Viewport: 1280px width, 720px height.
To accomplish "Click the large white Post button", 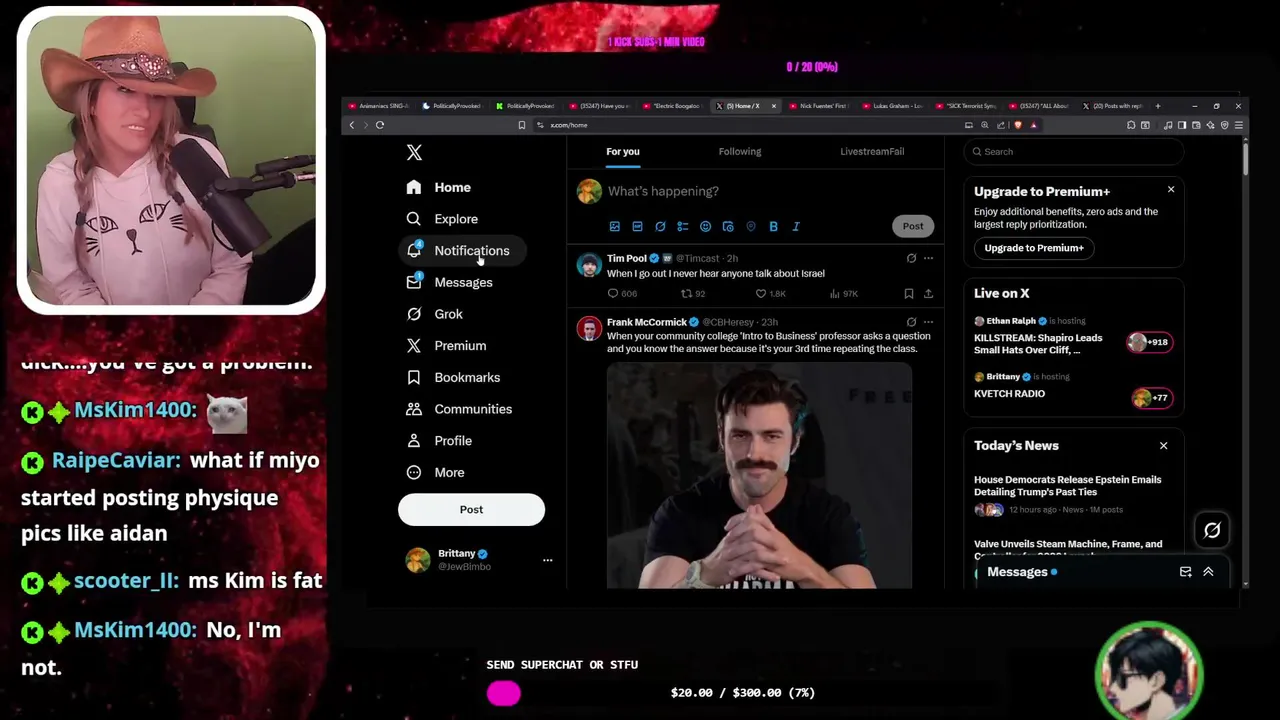I will [x=471, y=510].
